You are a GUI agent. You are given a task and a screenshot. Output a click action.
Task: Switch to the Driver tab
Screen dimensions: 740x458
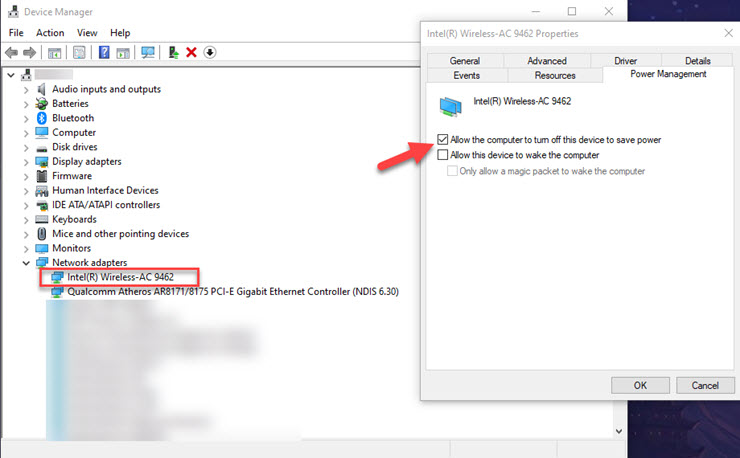coord(625,61)
